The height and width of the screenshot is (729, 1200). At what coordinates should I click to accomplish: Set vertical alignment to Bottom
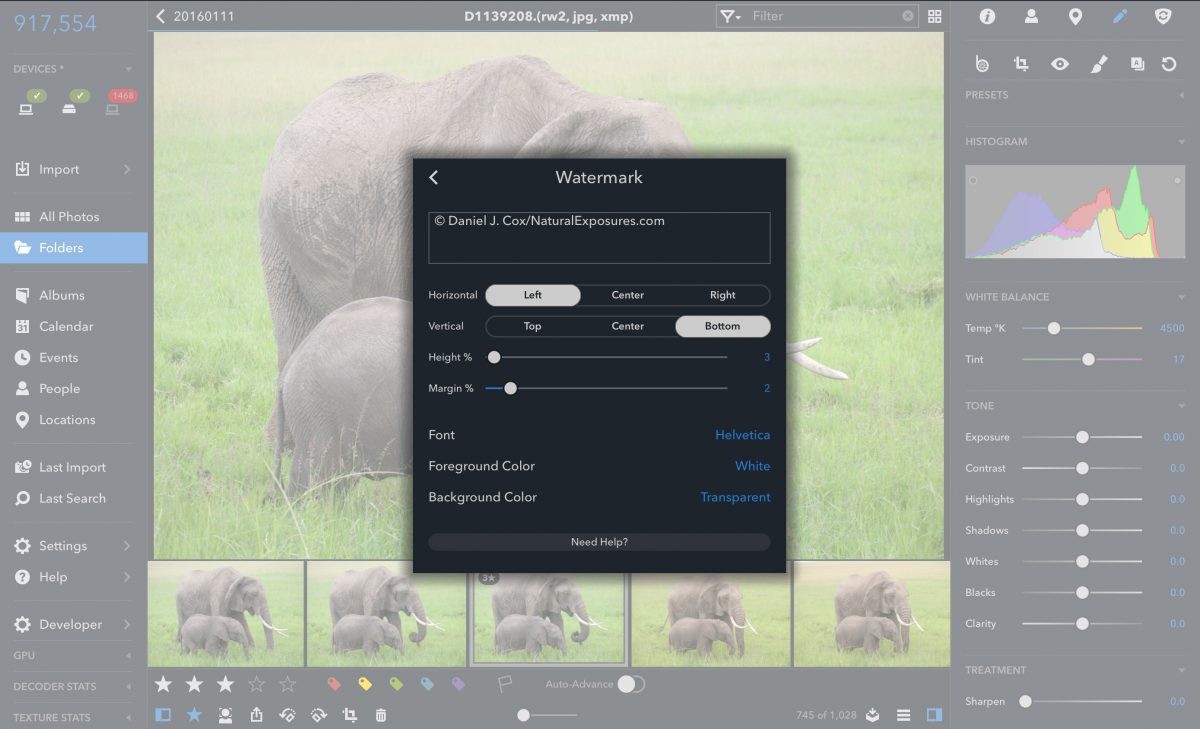tap(722, 326)
